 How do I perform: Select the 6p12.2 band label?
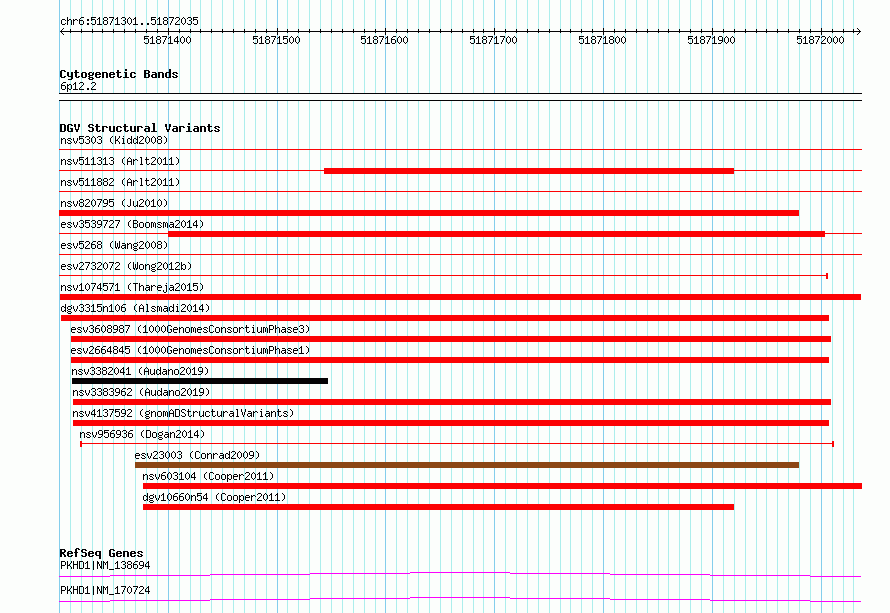(x=78, y=86)
